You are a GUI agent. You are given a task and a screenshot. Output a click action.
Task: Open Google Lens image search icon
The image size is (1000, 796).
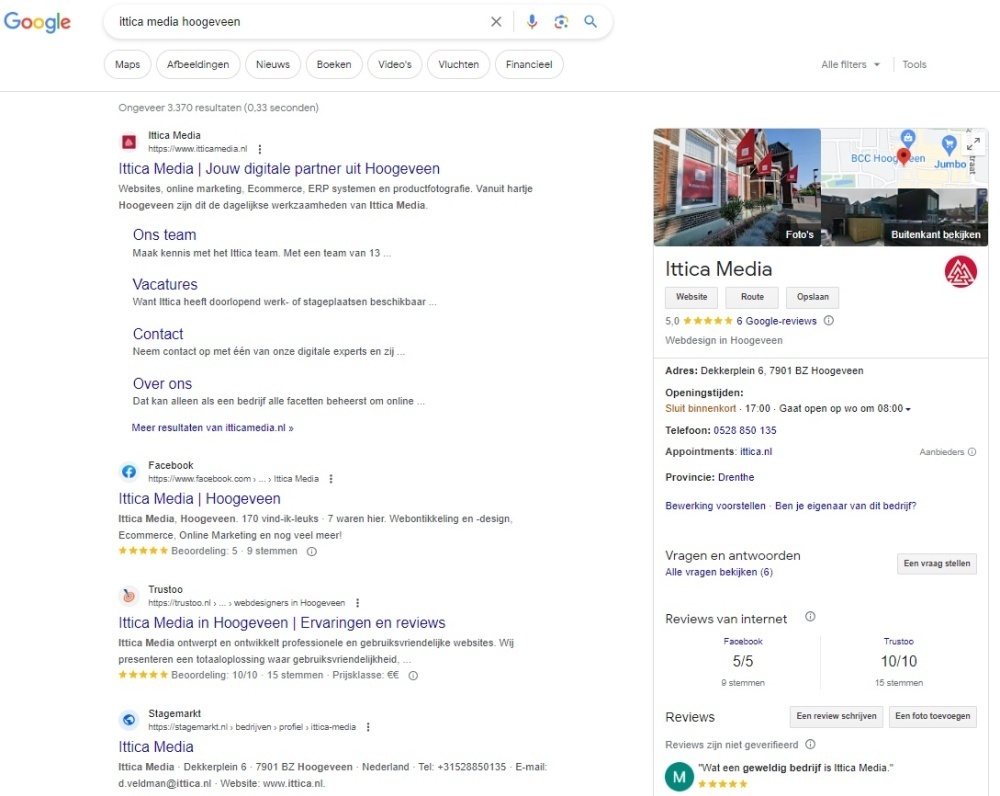561,22
